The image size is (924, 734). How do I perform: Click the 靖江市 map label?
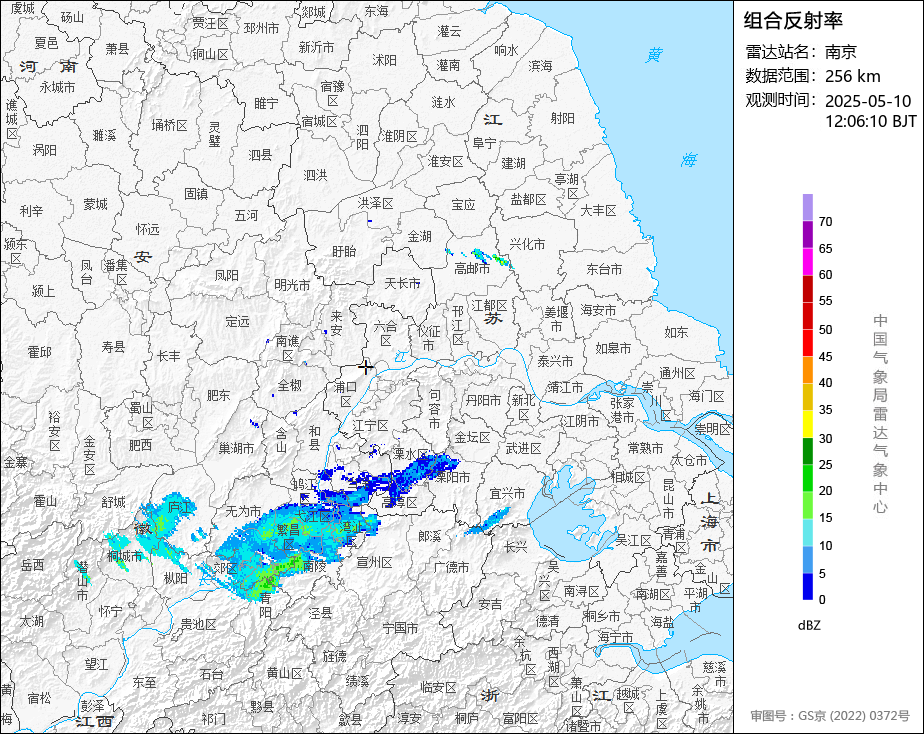(x=565, y=387)
